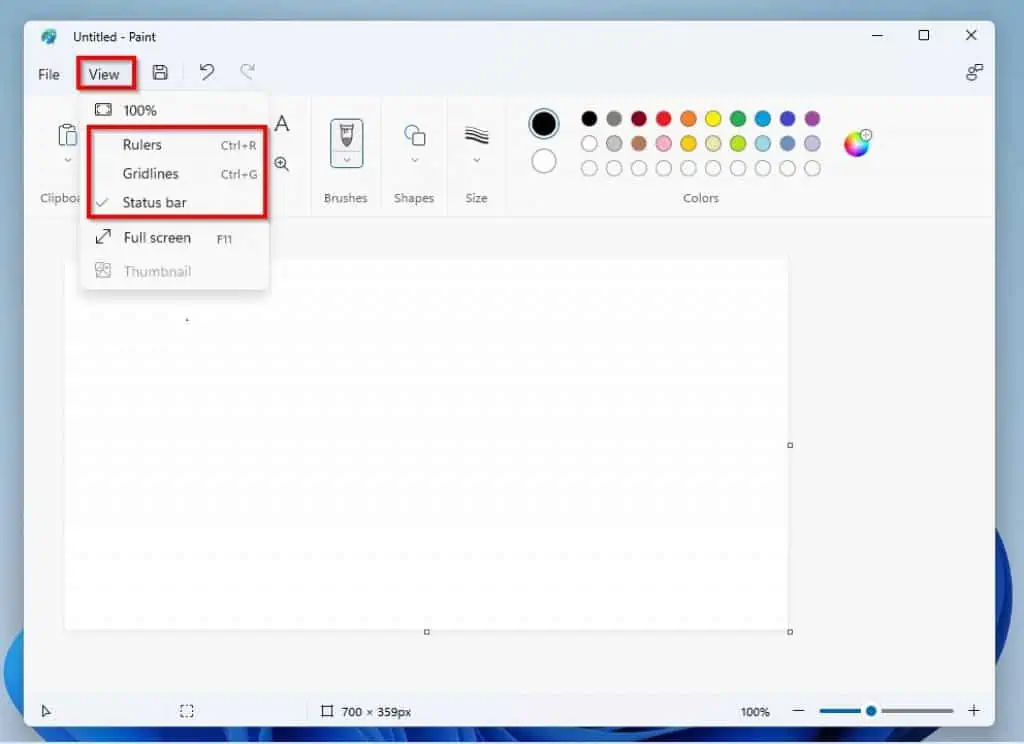Enable Gridlines in the View menu
1024x744 pixels.
pos(150,173)
